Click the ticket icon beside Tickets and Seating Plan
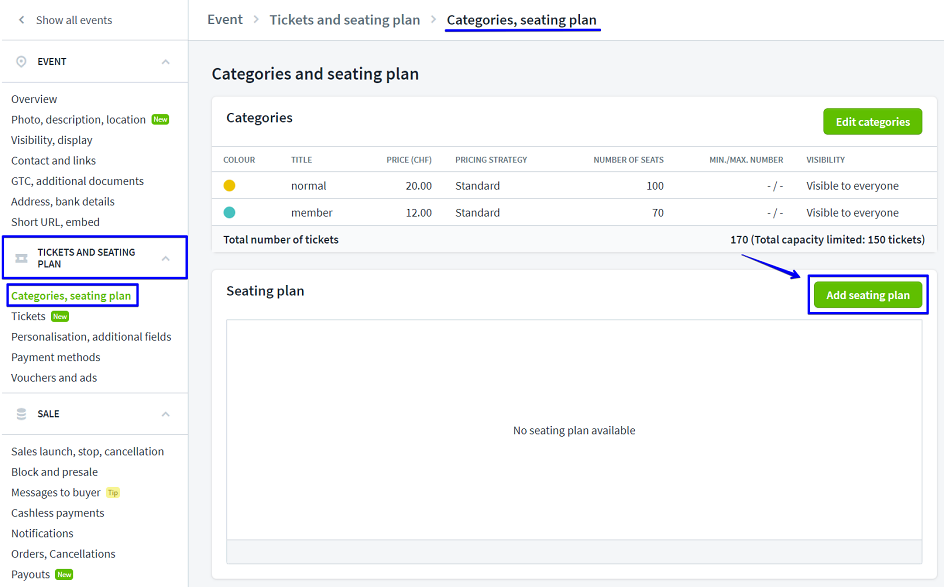Screen dimensions: 944x587 point(21,258)
